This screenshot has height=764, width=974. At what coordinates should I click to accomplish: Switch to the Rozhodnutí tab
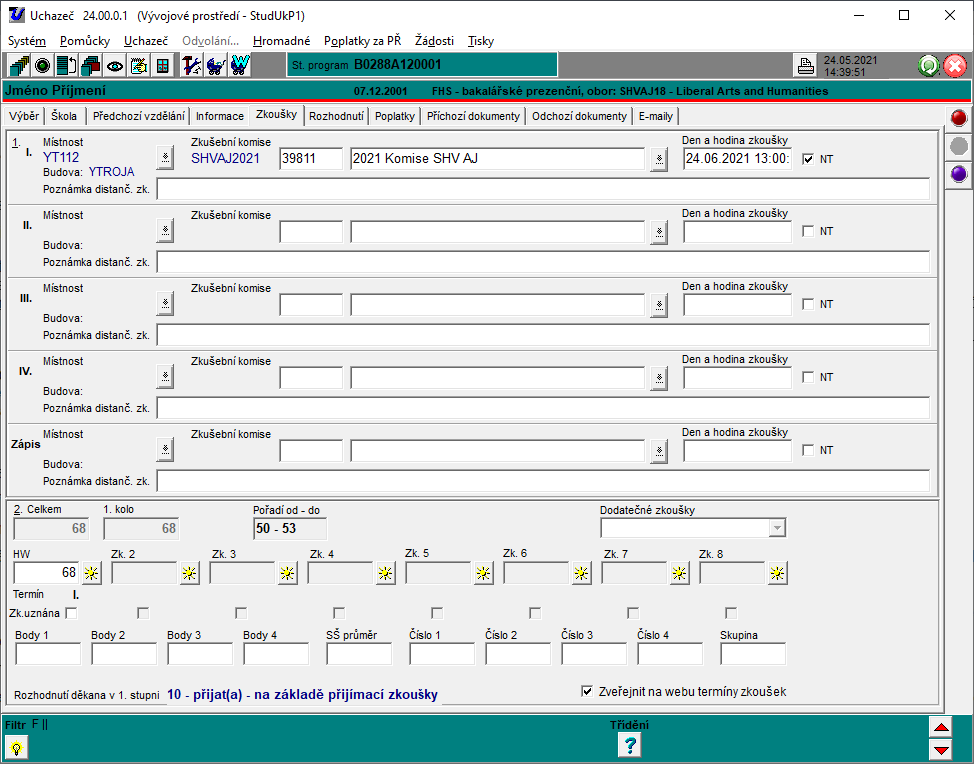pyautogui.click(x=336, y=116)
